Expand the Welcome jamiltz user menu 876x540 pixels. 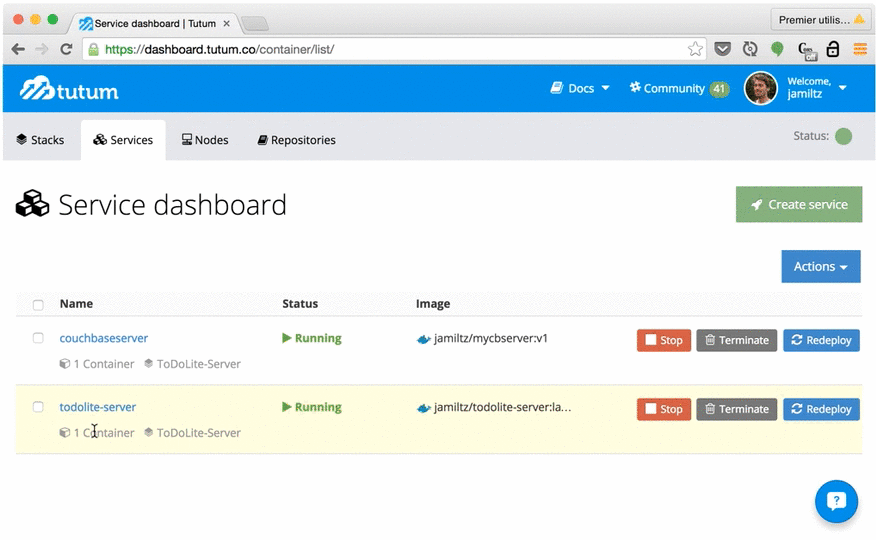[817, 88]
